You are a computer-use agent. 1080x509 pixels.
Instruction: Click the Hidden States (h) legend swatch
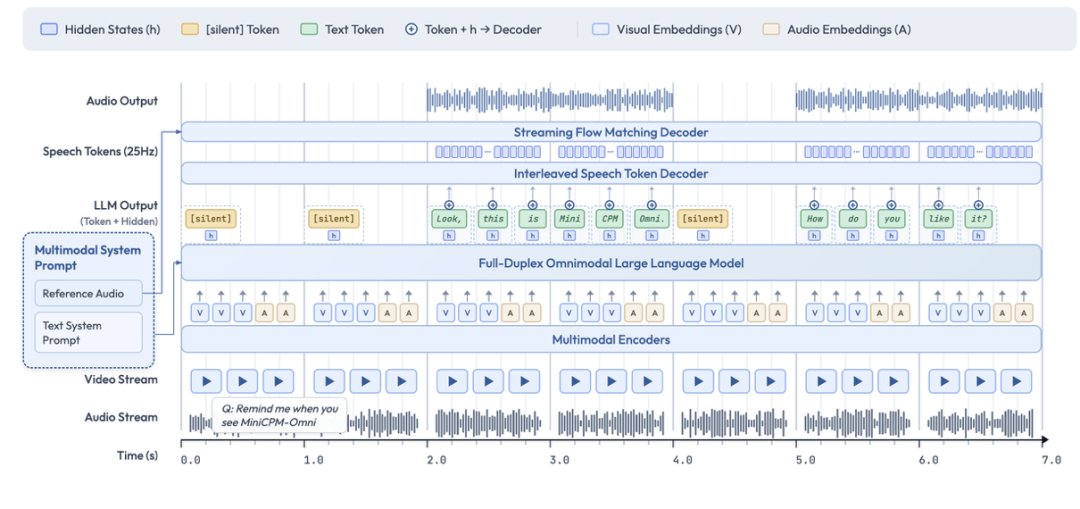(x=50, y=30)
